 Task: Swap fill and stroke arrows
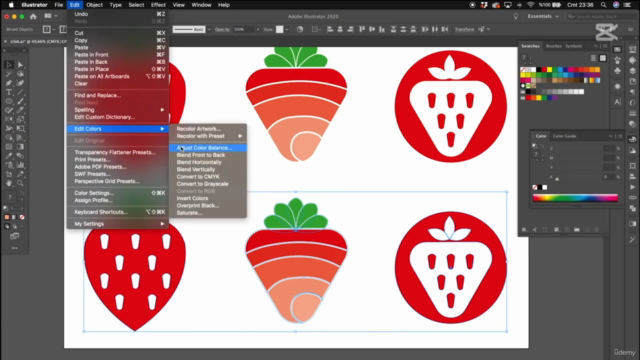[21, 193]
